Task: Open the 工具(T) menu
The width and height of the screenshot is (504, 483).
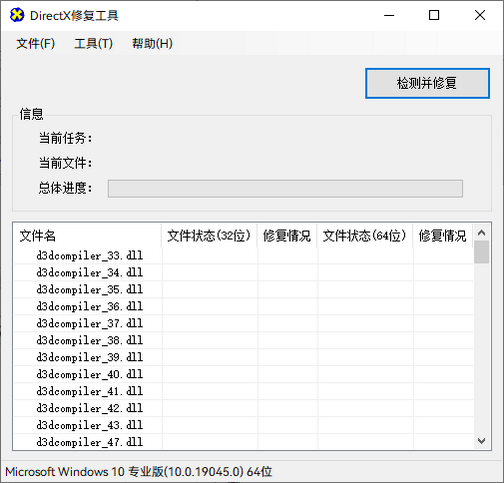Action: coord(93,43)
